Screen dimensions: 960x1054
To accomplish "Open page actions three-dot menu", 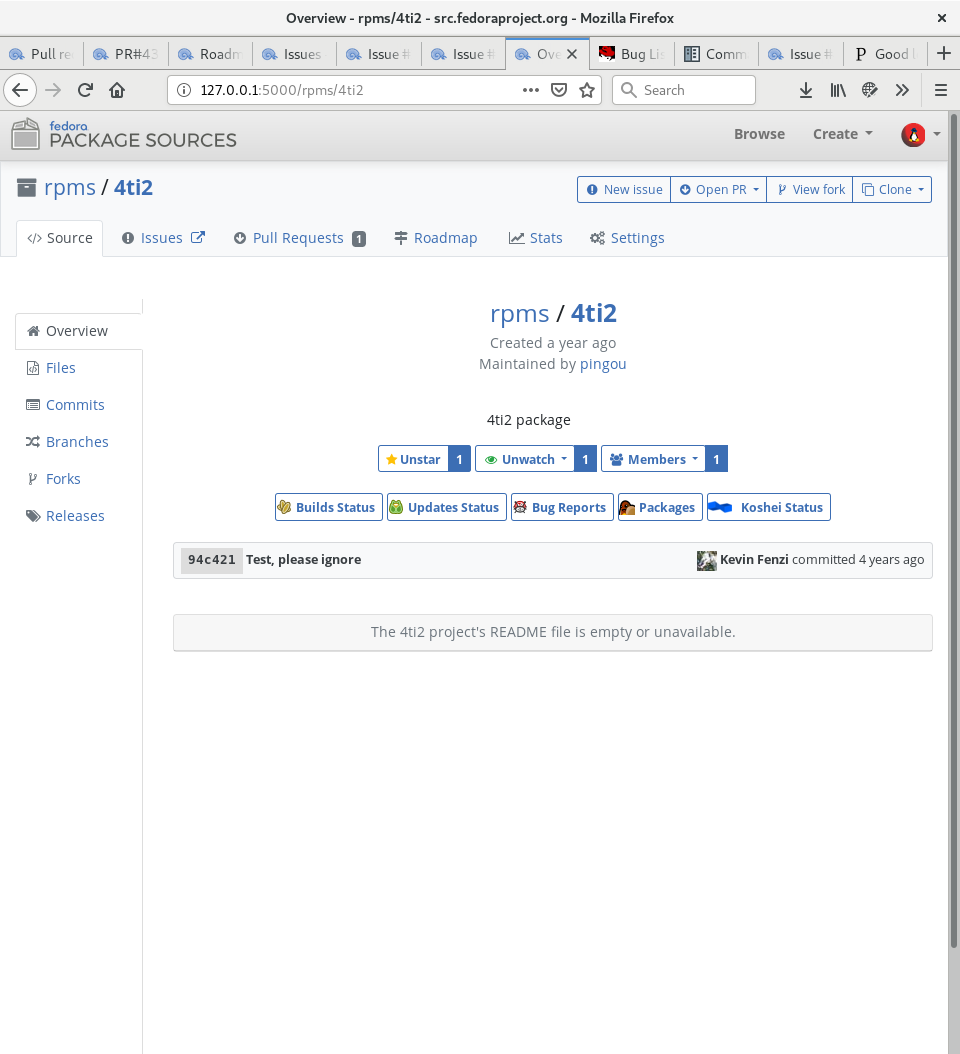I will pyautogui.click(x=530, y=90).
